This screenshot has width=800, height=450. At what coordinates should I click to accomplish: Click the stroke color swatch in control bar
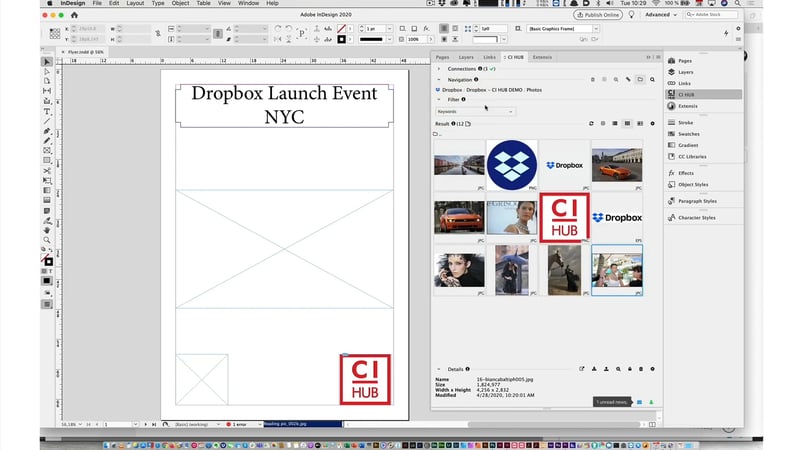pyautogui.click(x=341, y=39)
